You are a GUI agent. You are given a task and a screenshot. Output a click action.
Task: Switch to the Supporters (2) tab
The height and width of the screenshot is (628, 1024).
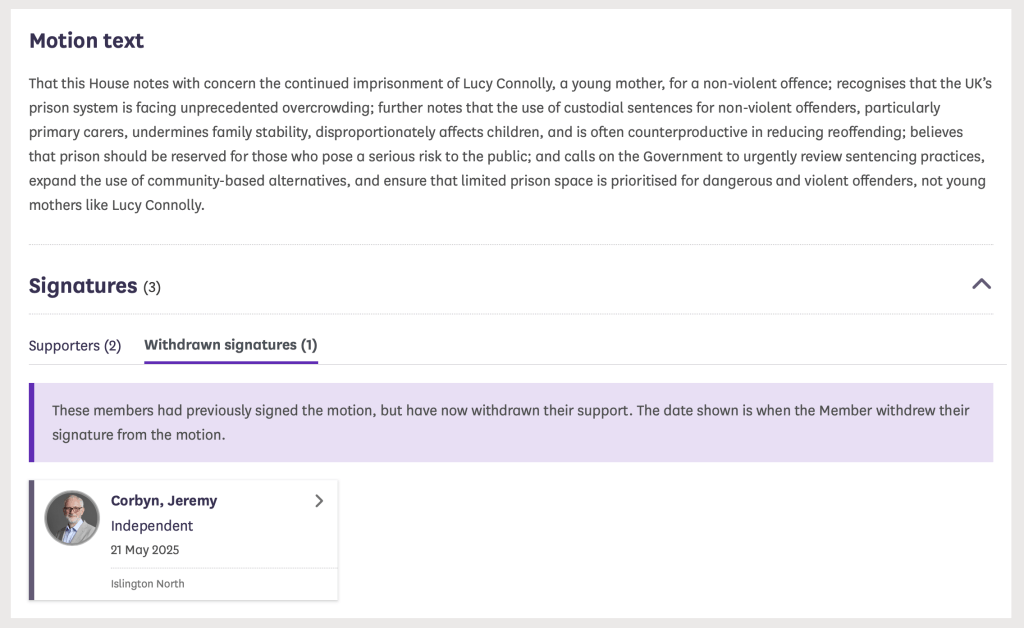pyautogui.click(x=75, y=345)
